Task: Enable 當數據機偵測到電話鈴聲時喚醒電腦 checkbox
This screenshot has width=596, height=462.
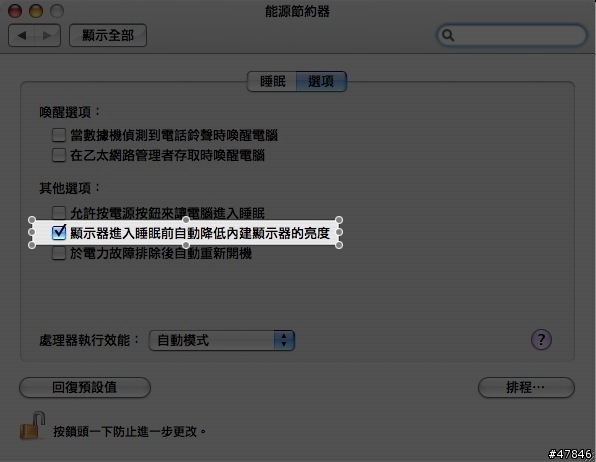Action: pyautogui.click(x=59, y=135)
